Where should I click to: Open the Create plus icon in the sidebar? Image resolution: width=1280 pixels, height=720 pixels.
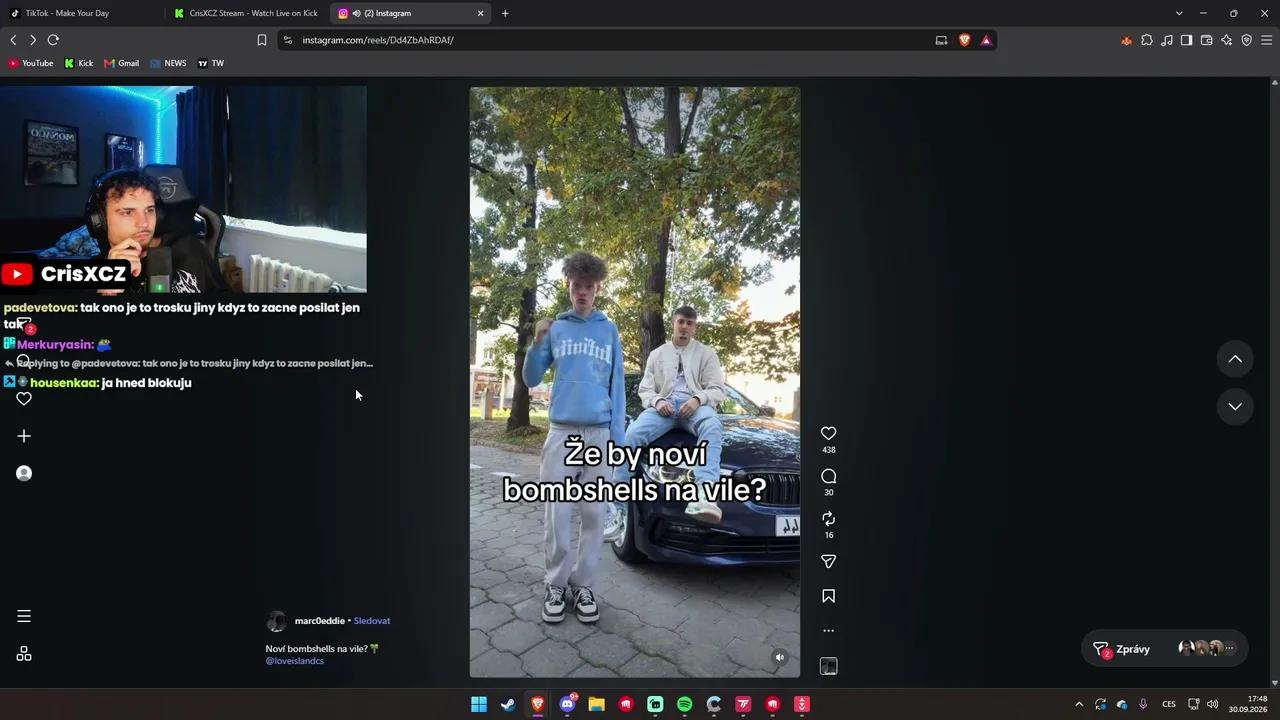[24, 436]
